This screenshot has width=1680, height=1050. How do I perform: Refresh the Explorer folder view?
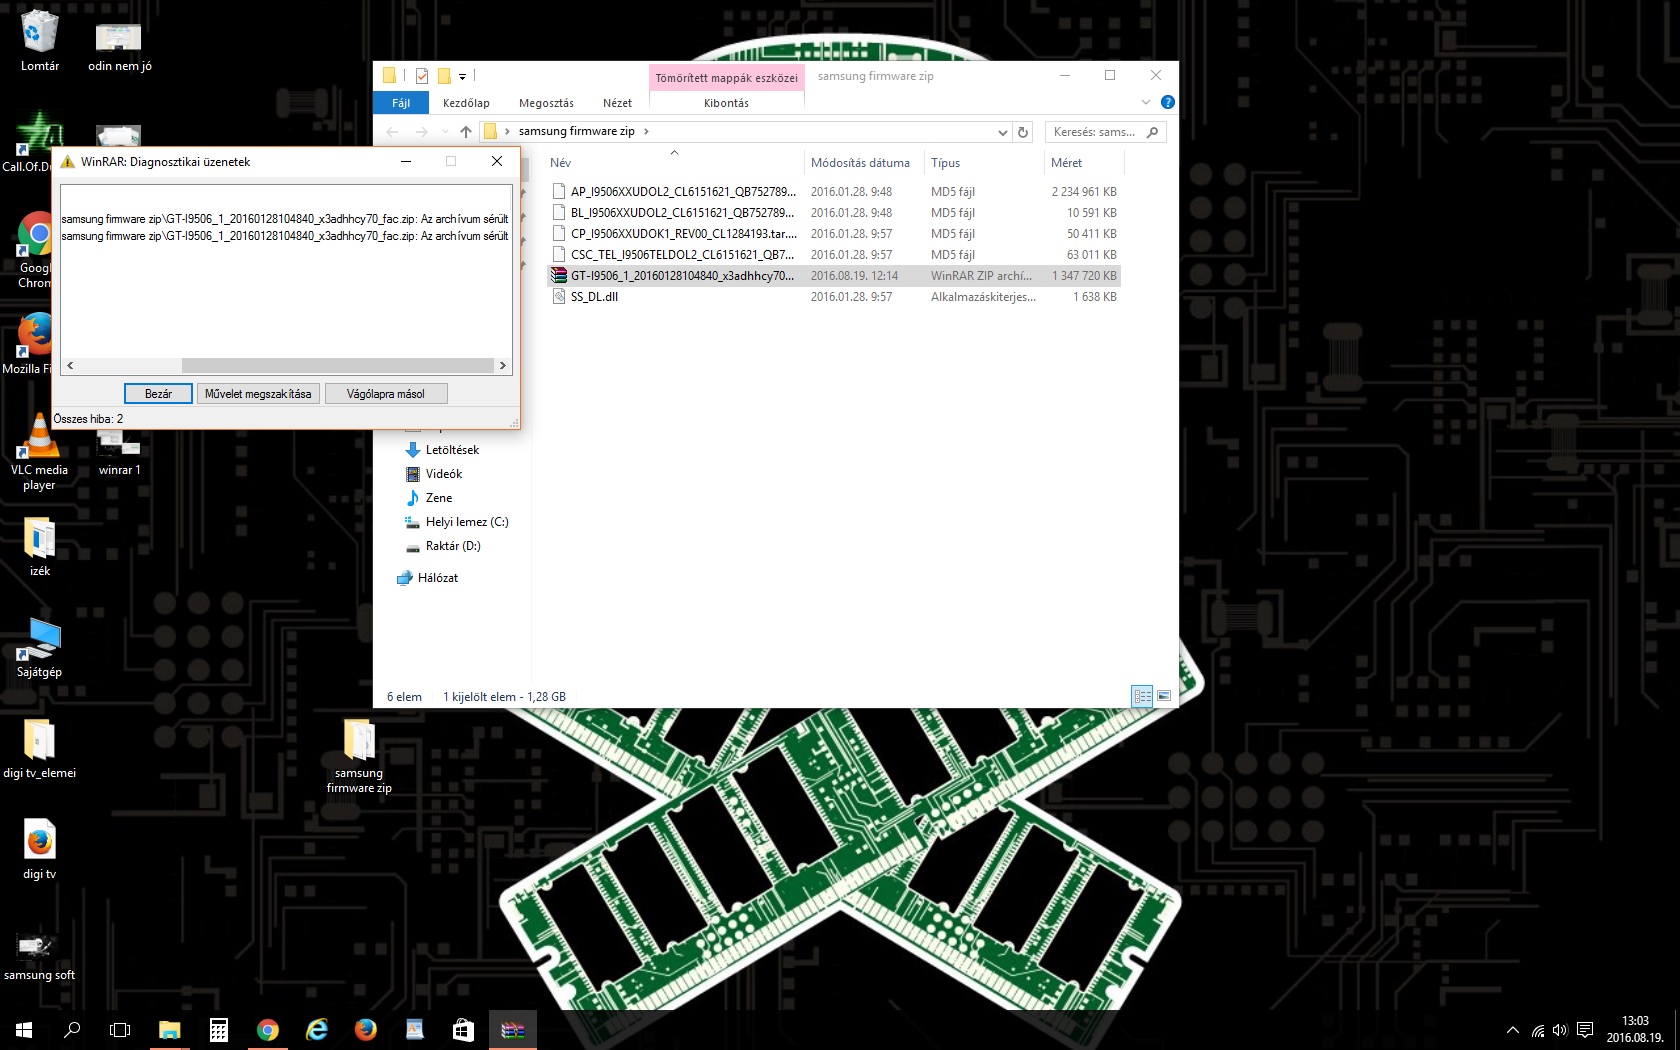pyautogui.click(x=1023, y=132)
